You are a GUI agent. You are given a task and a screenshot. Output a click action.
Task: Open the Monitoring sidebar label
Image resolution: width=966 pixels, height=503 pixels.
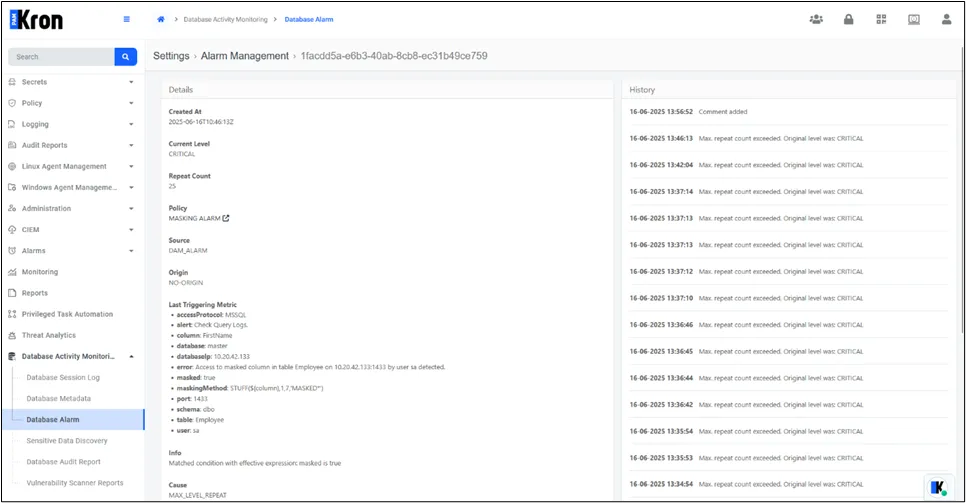click(40, 272)
